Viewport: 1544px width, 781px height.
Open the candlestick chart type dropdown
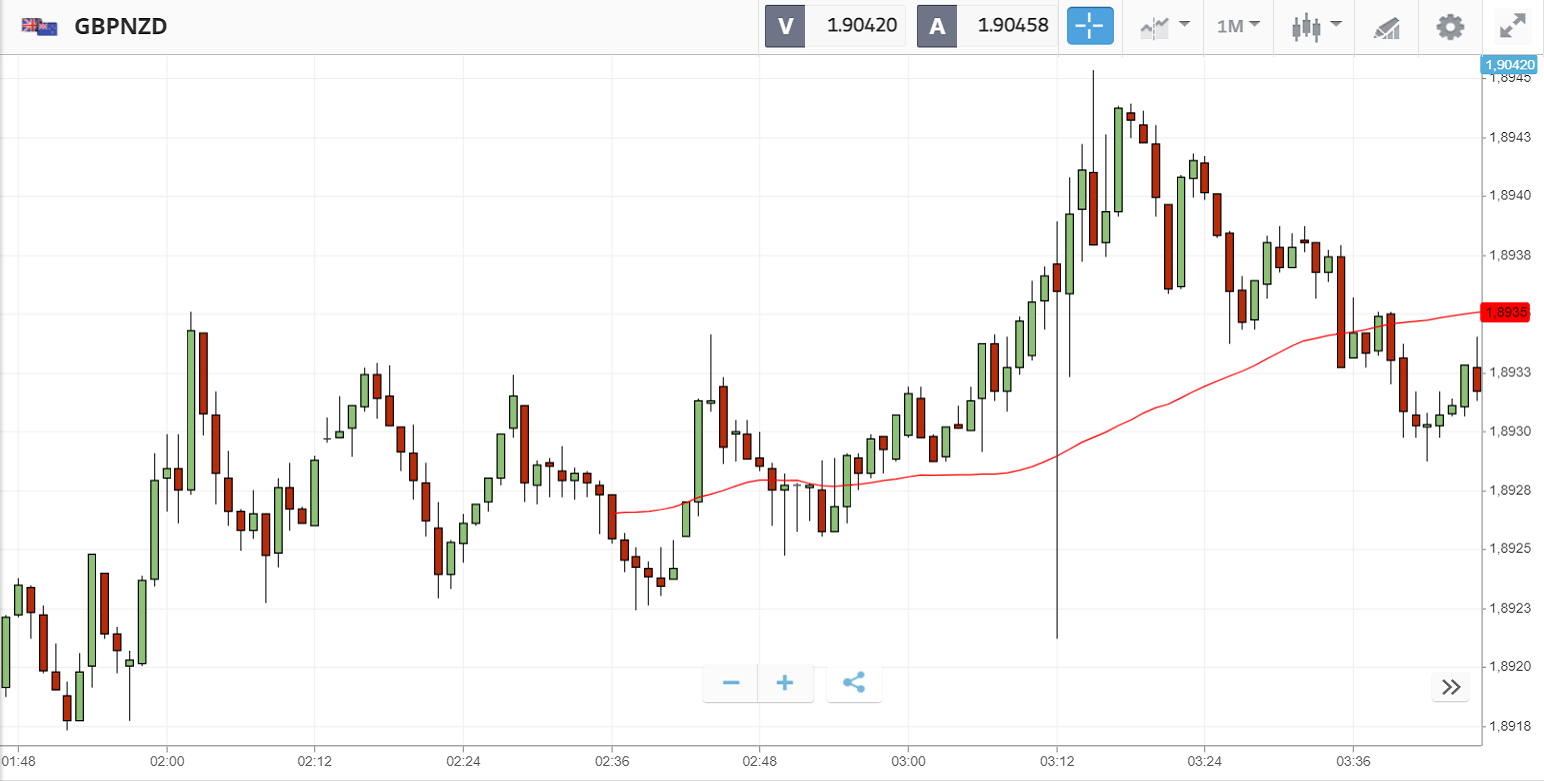1313,27
